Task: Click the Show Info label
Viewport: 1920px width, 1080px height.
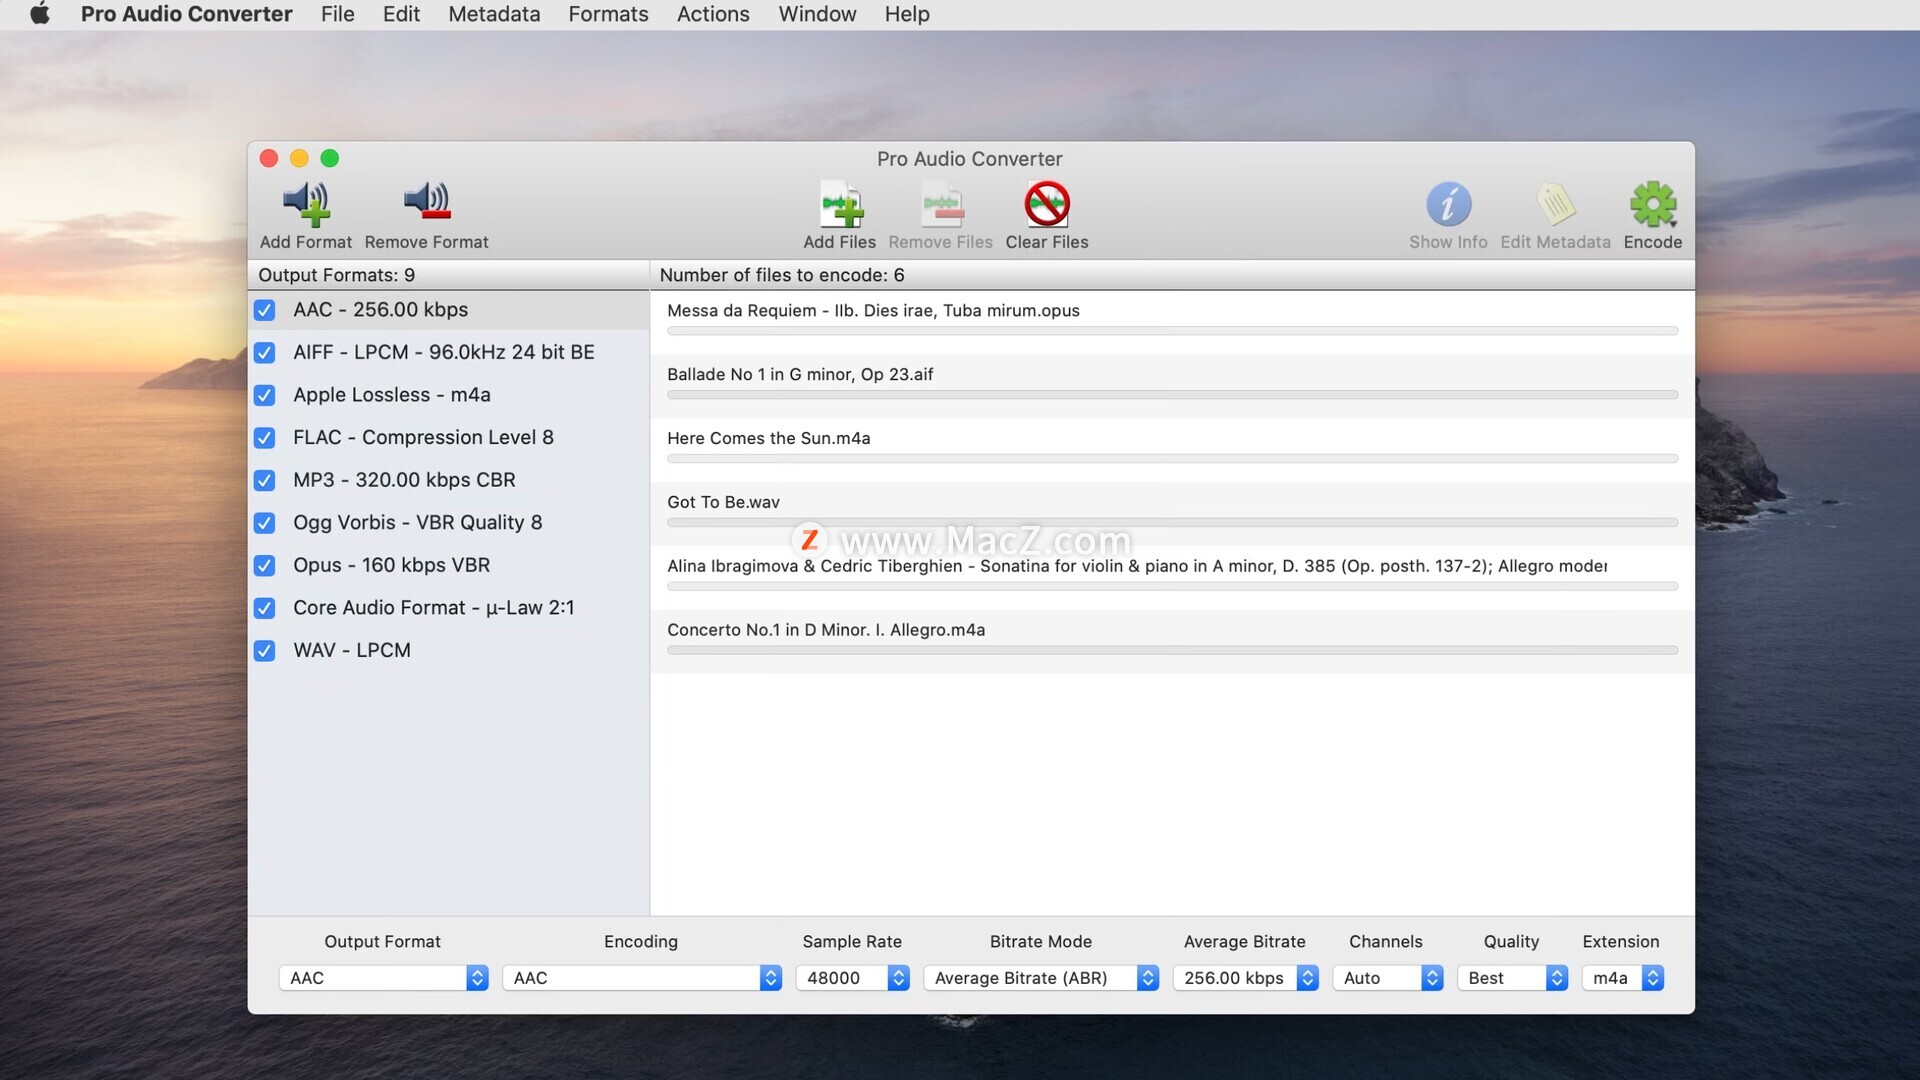Action: 1448,242
